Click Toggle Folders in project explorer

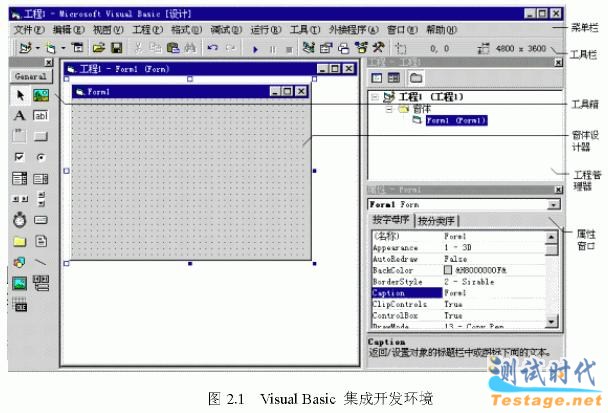point(415,77)
